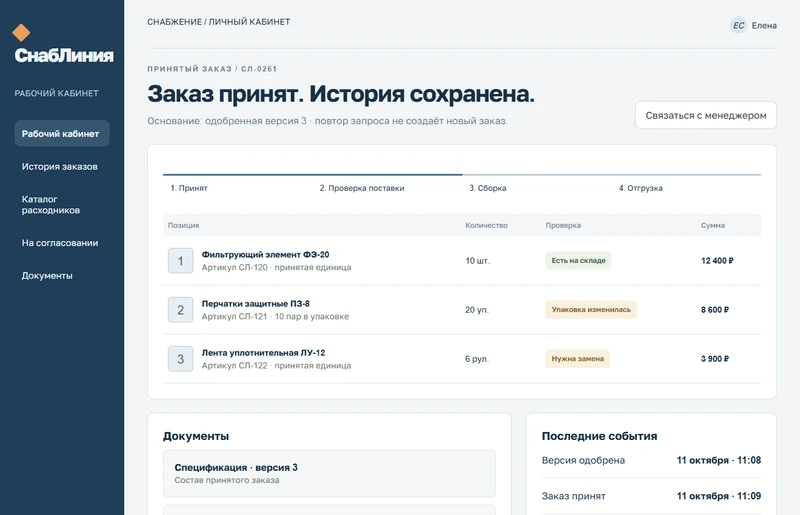
Task: Click user name Елена
Action: [764, 26]
